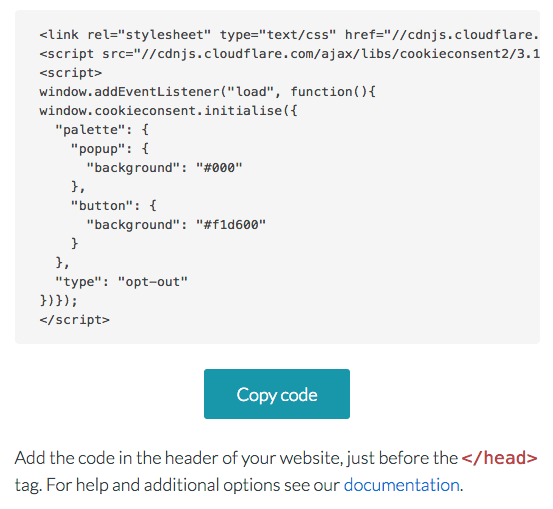Click the "#f1d600" background color value

[x=231, y=225]
